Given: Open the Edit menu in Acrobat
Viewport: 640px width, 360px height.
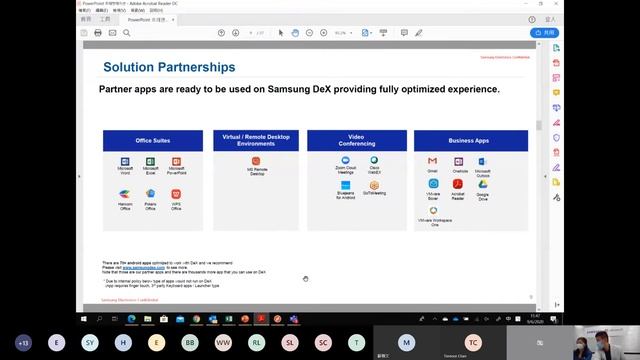Looking at the screenshot, I should (102, 10).
